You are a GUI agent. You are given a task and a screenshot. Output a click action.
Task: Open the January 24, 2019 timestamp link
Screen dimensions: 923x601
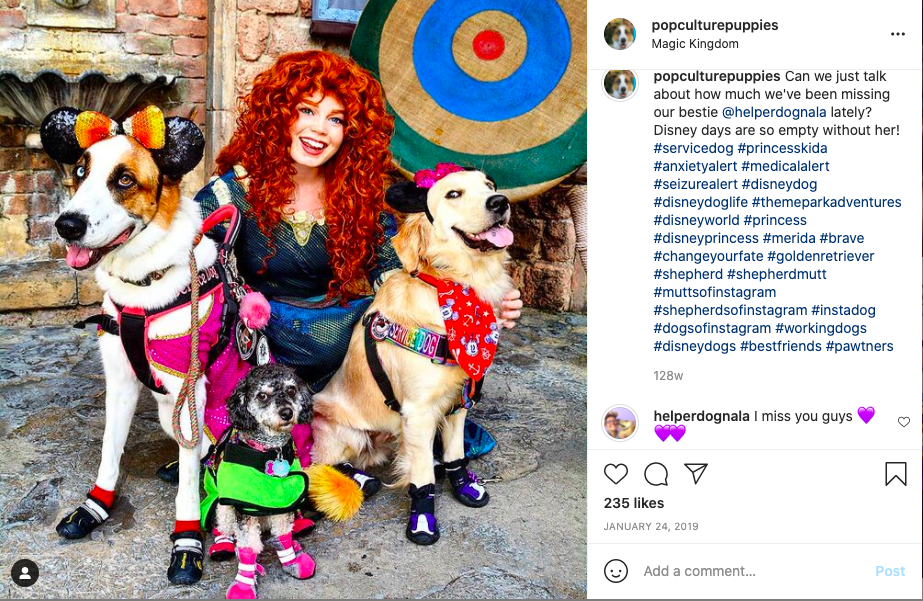[650, 526]
